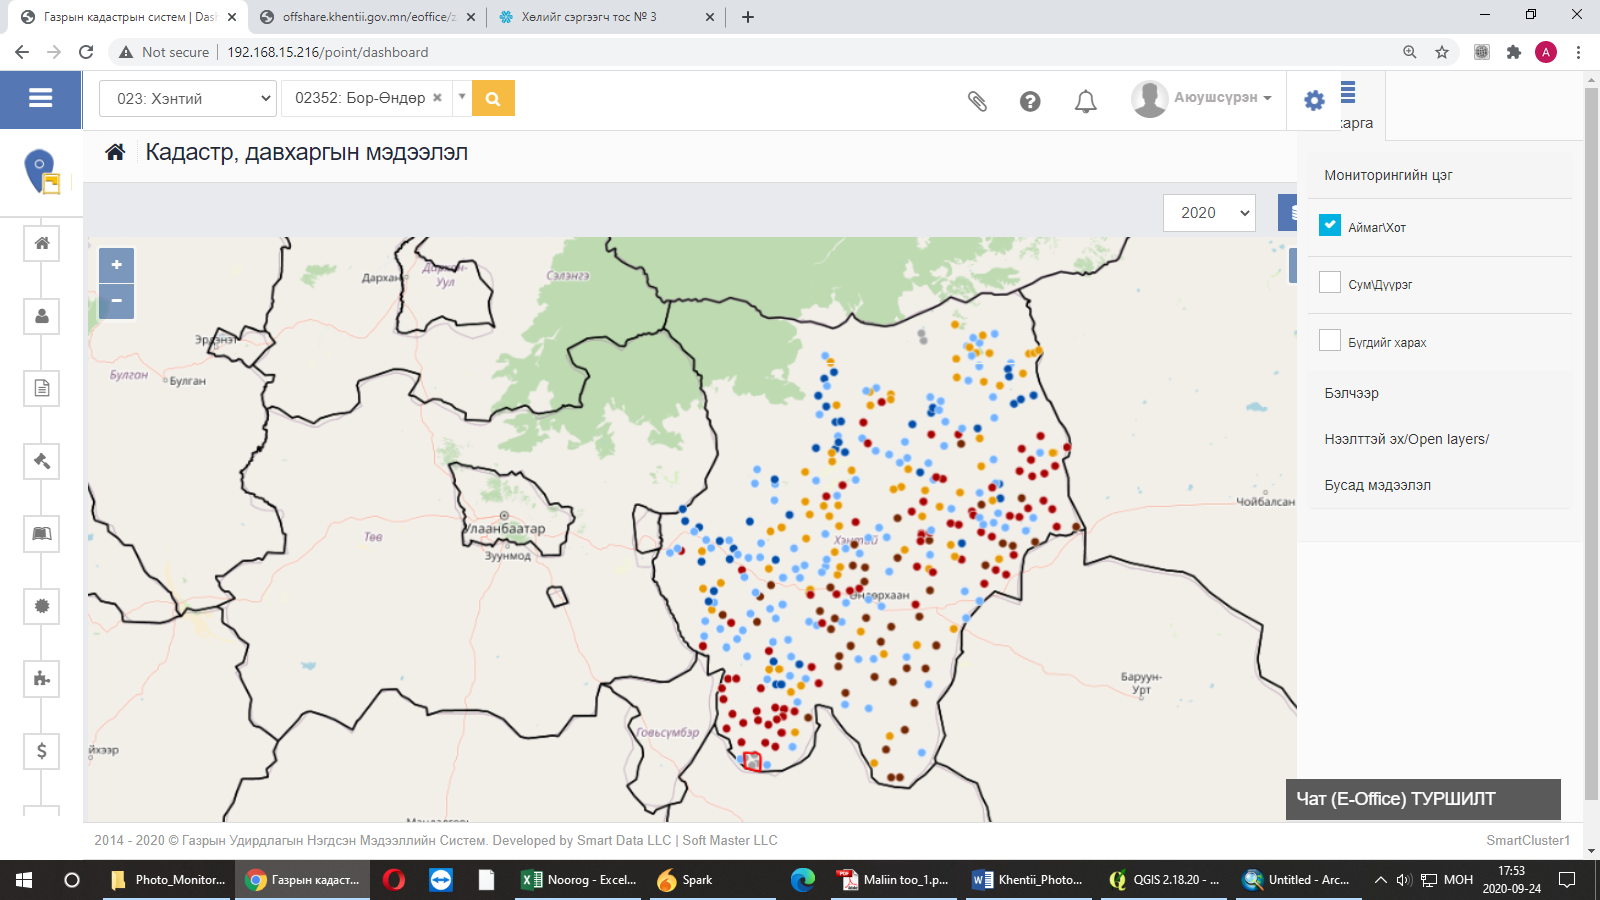The width and height of the screenshot is (1600, 900).
Task: Click the paperclip attachment icon
Action: click(977, 101)
